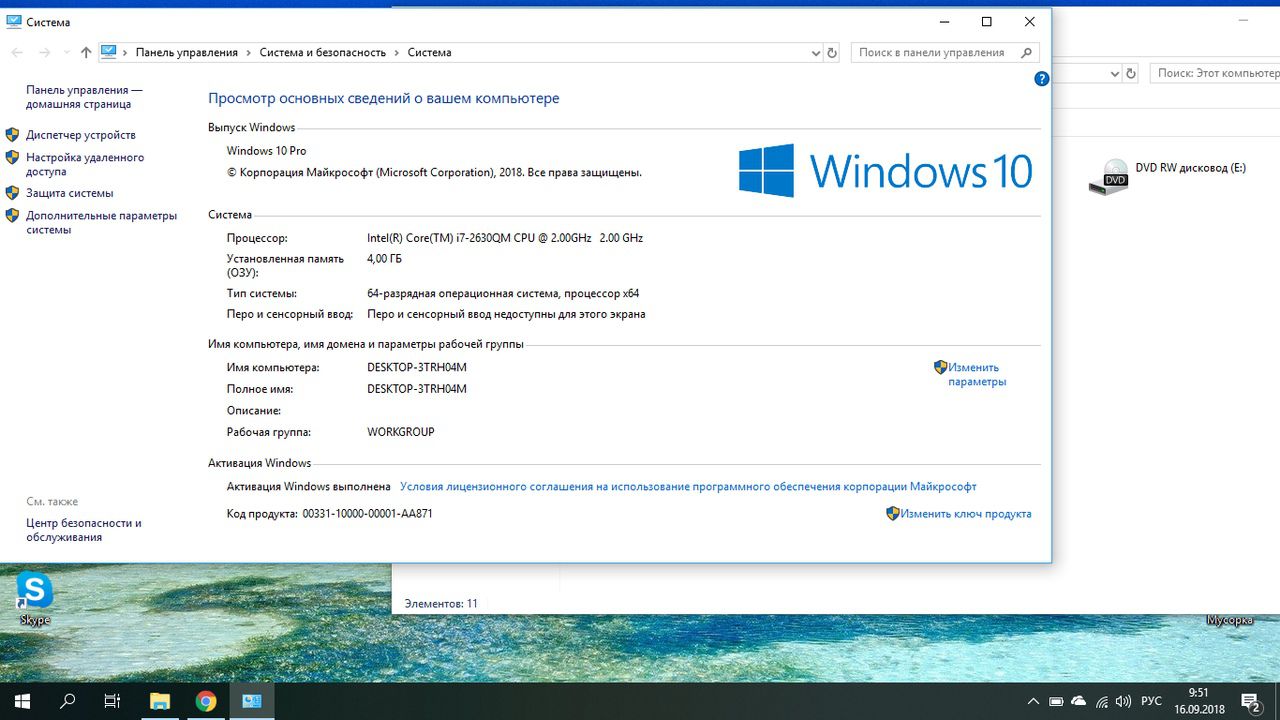The image size is (1280, 720).
Task: Open the recent locations dropdown arrow
Action: [x=66, y=52]
